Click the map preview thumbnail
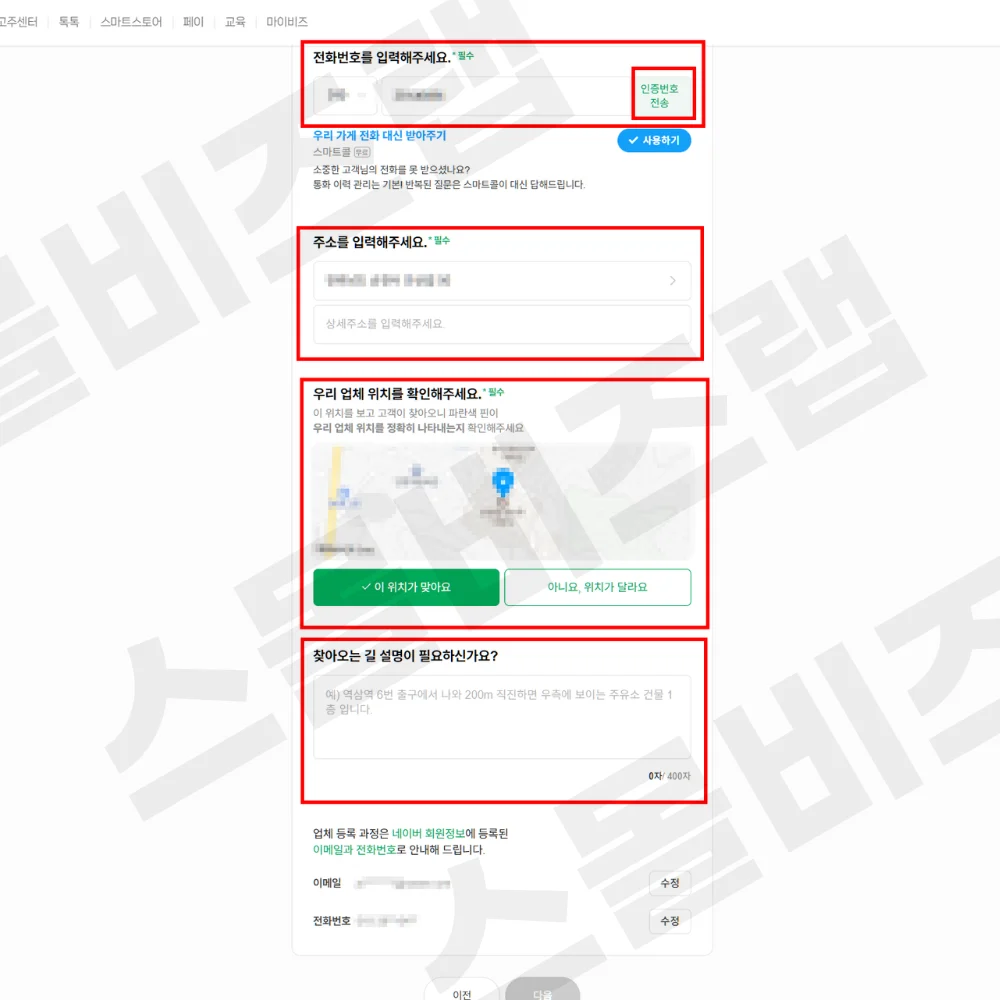This screenshot has width=1000, height=1000. coord(502,502)
